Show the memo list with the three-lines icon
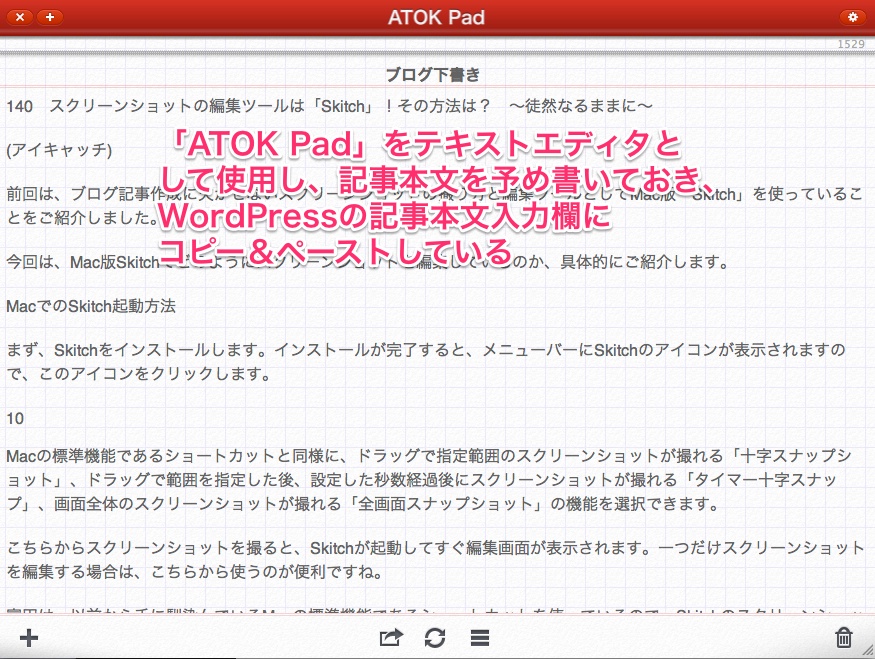This screenshot has width=875, height=659. click(479, 637)
